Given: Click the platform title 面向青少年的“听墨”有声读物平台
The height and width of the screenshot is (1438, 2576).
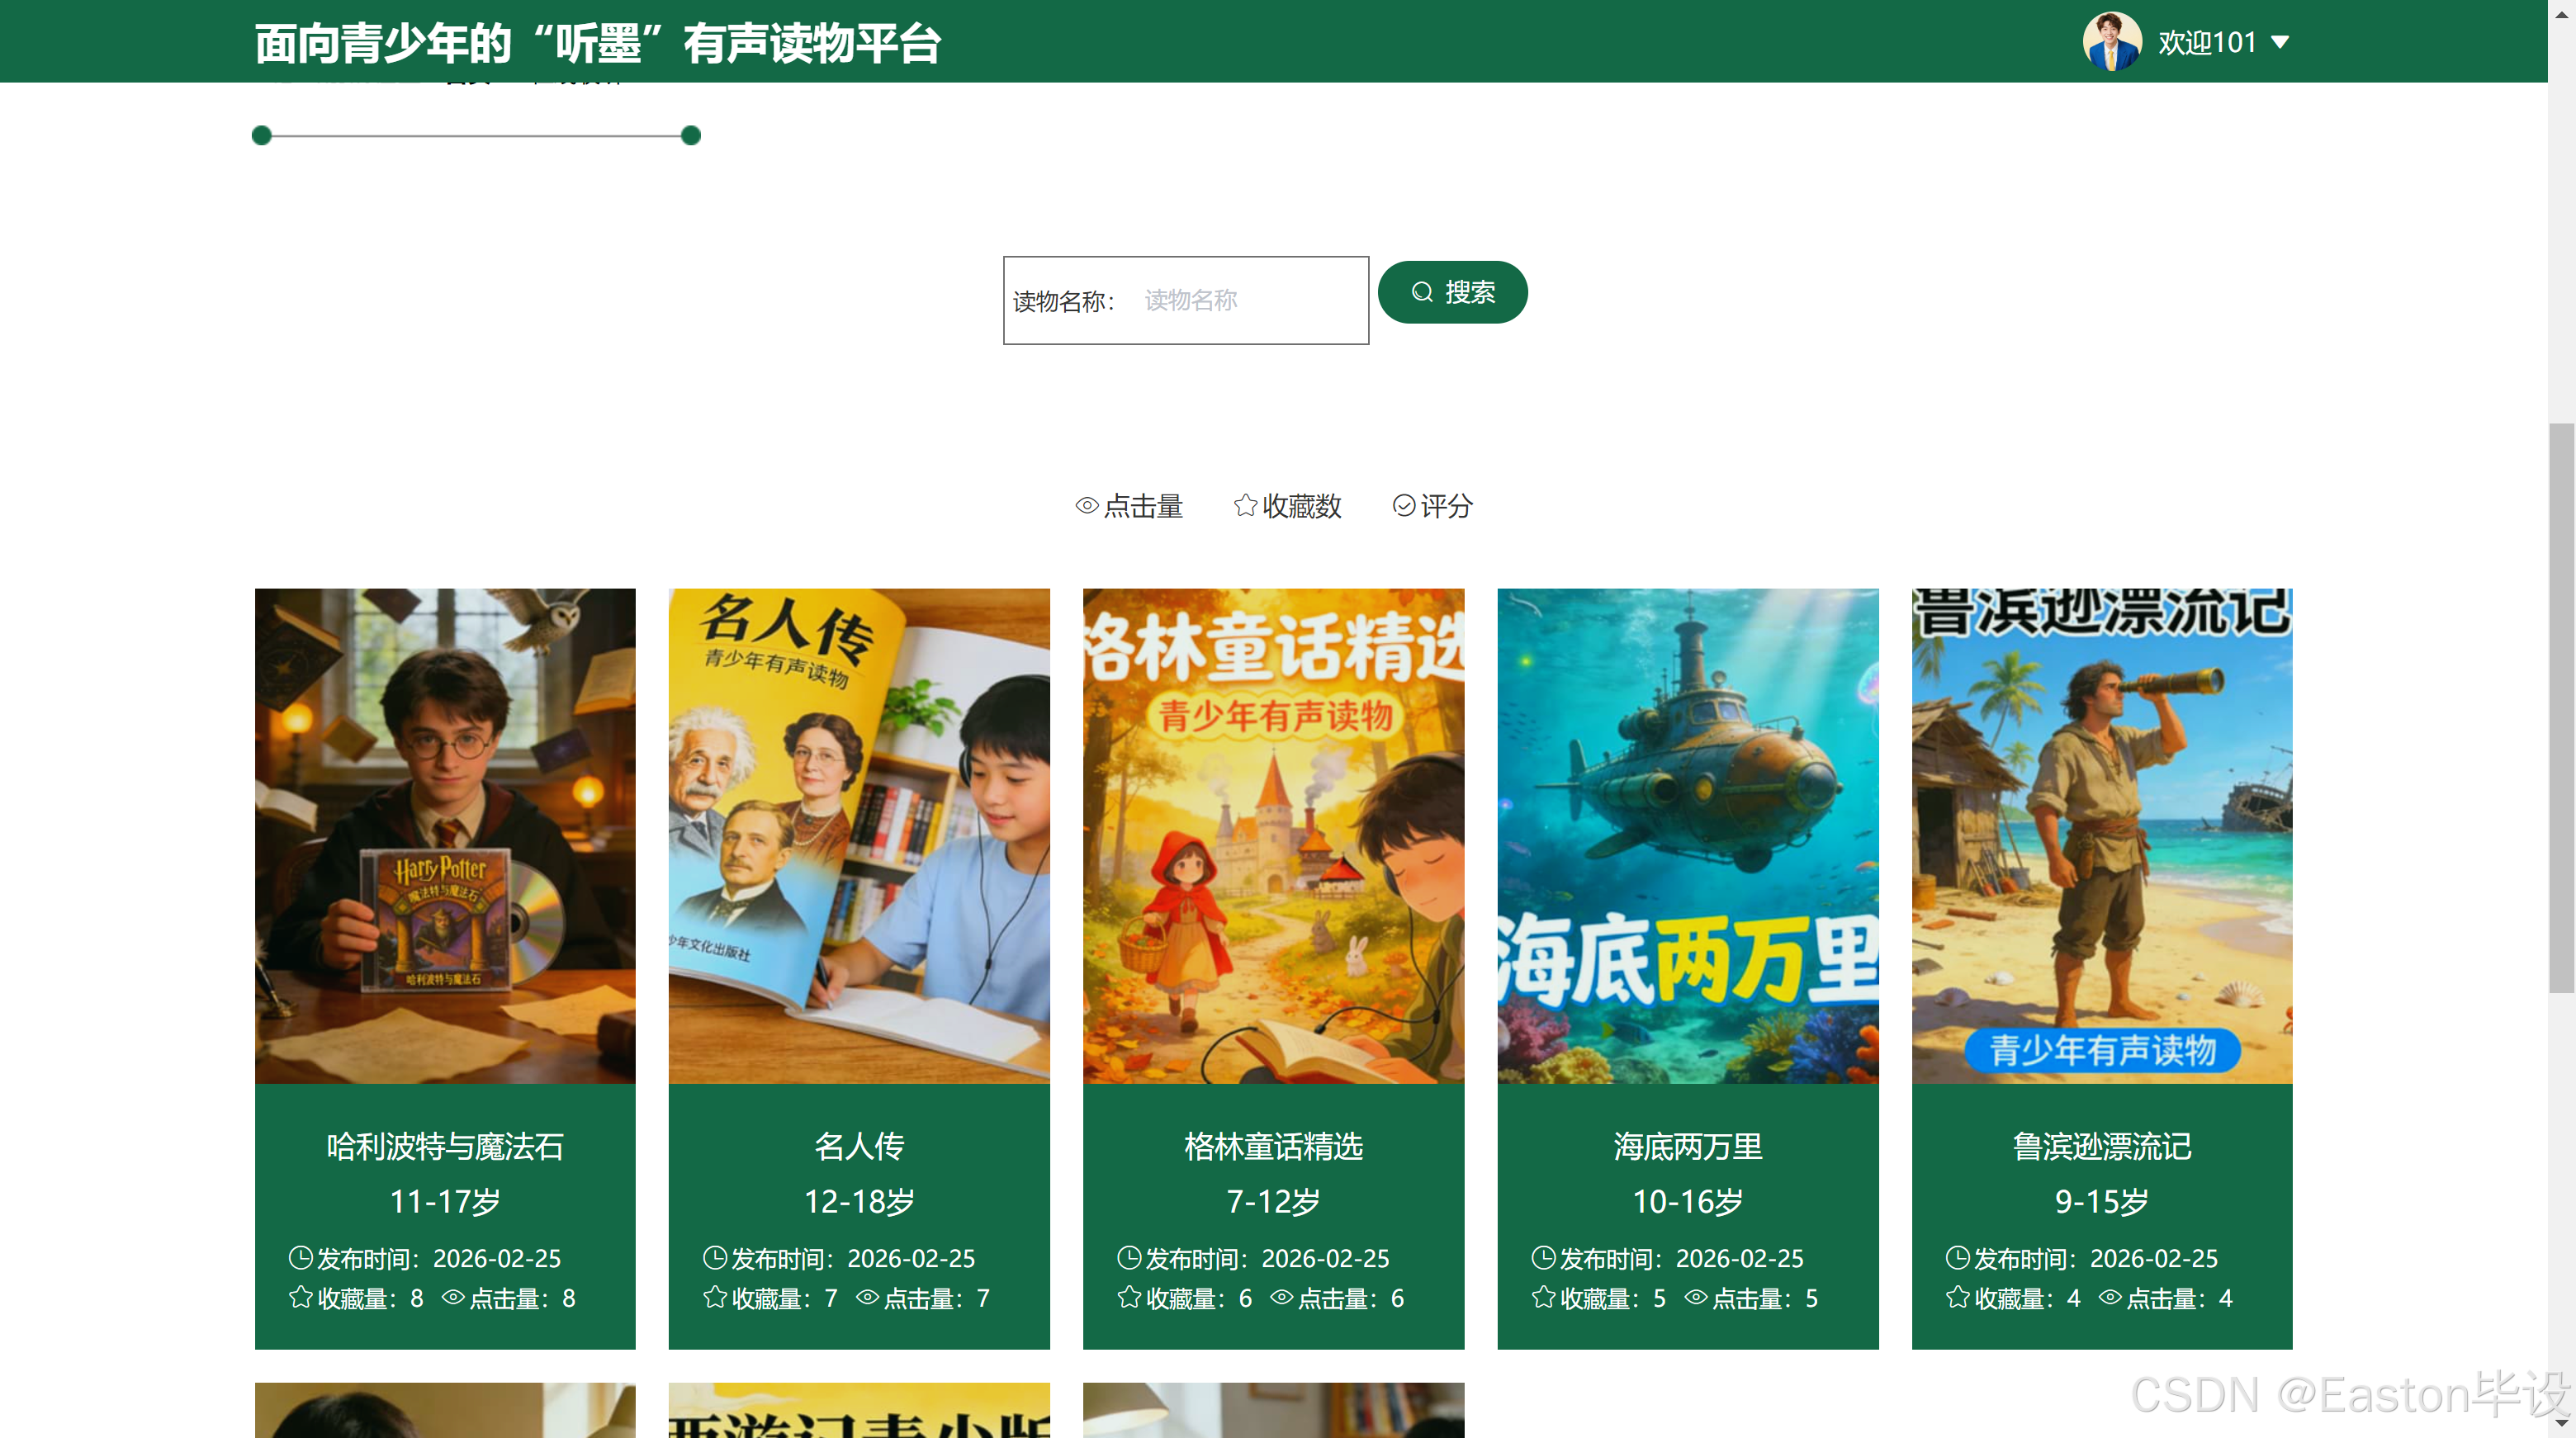Looking at the screenshot, I should pyautogui.click(x=598, y=43).
